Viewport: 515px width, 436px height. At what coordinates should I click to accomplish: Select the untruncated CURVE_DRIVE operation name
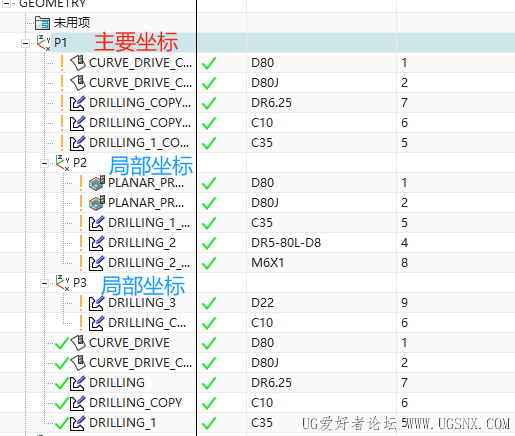[129, 343]
